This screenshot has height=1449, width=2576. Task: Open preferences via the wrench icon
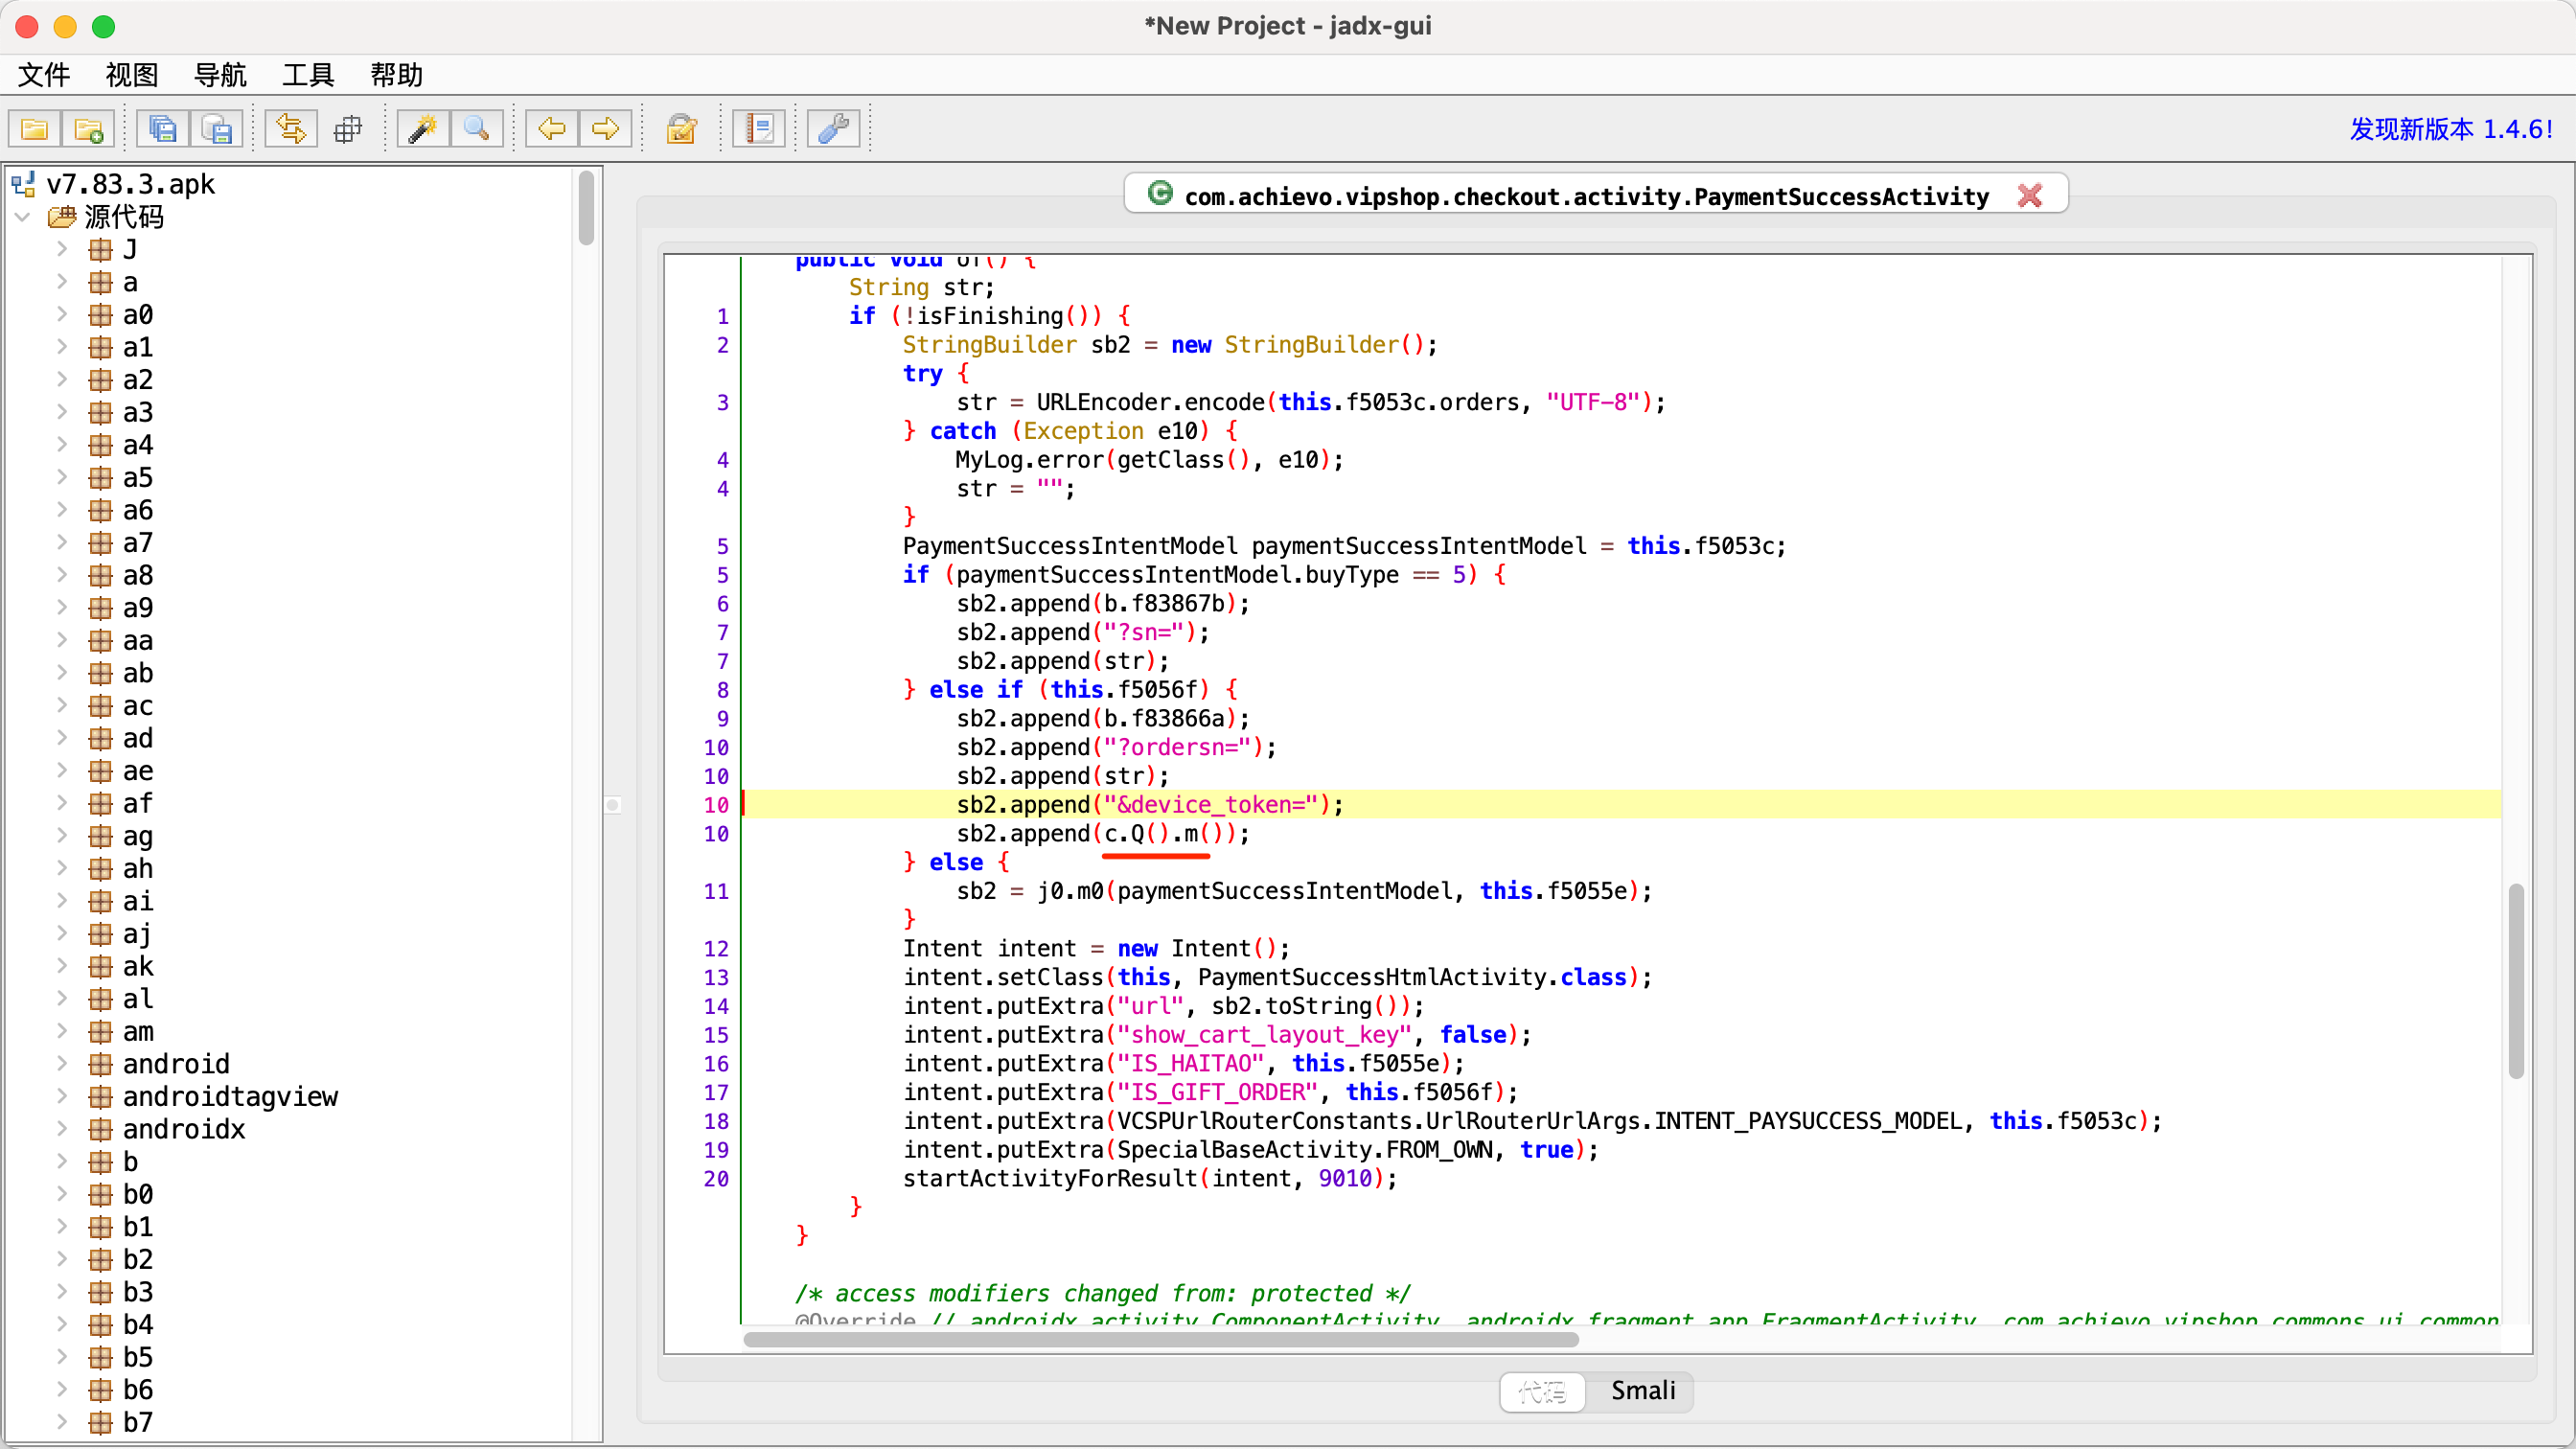833,129
